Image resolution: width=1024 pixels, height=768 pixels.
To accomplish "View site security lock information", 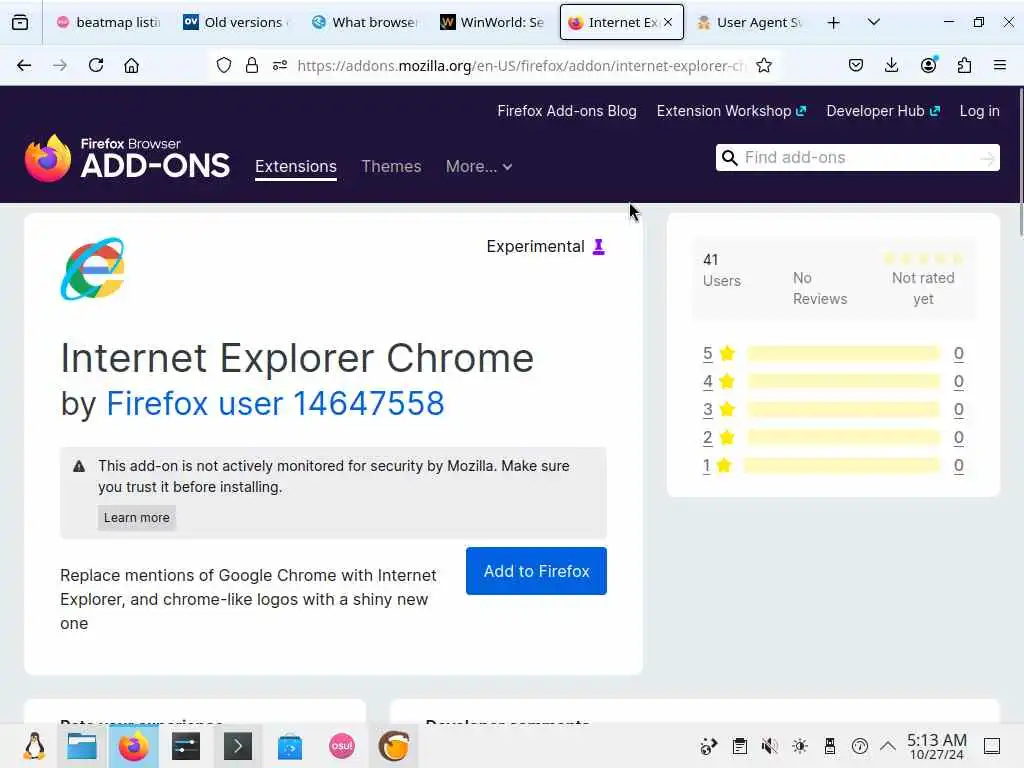I will point(251,65).
